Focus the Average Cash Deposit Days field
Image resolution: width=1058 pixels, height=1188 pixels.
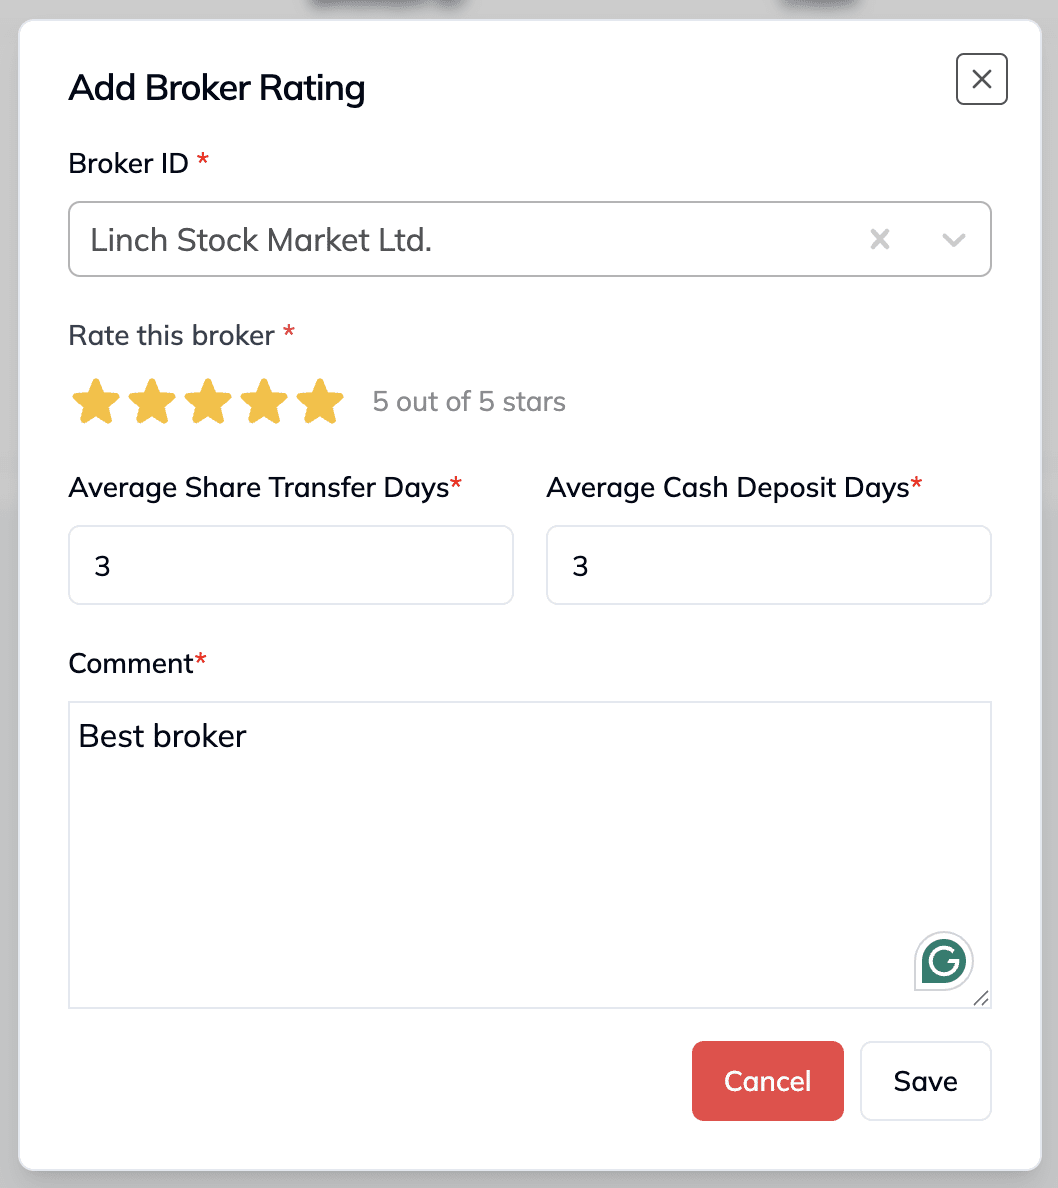(768, 565)
